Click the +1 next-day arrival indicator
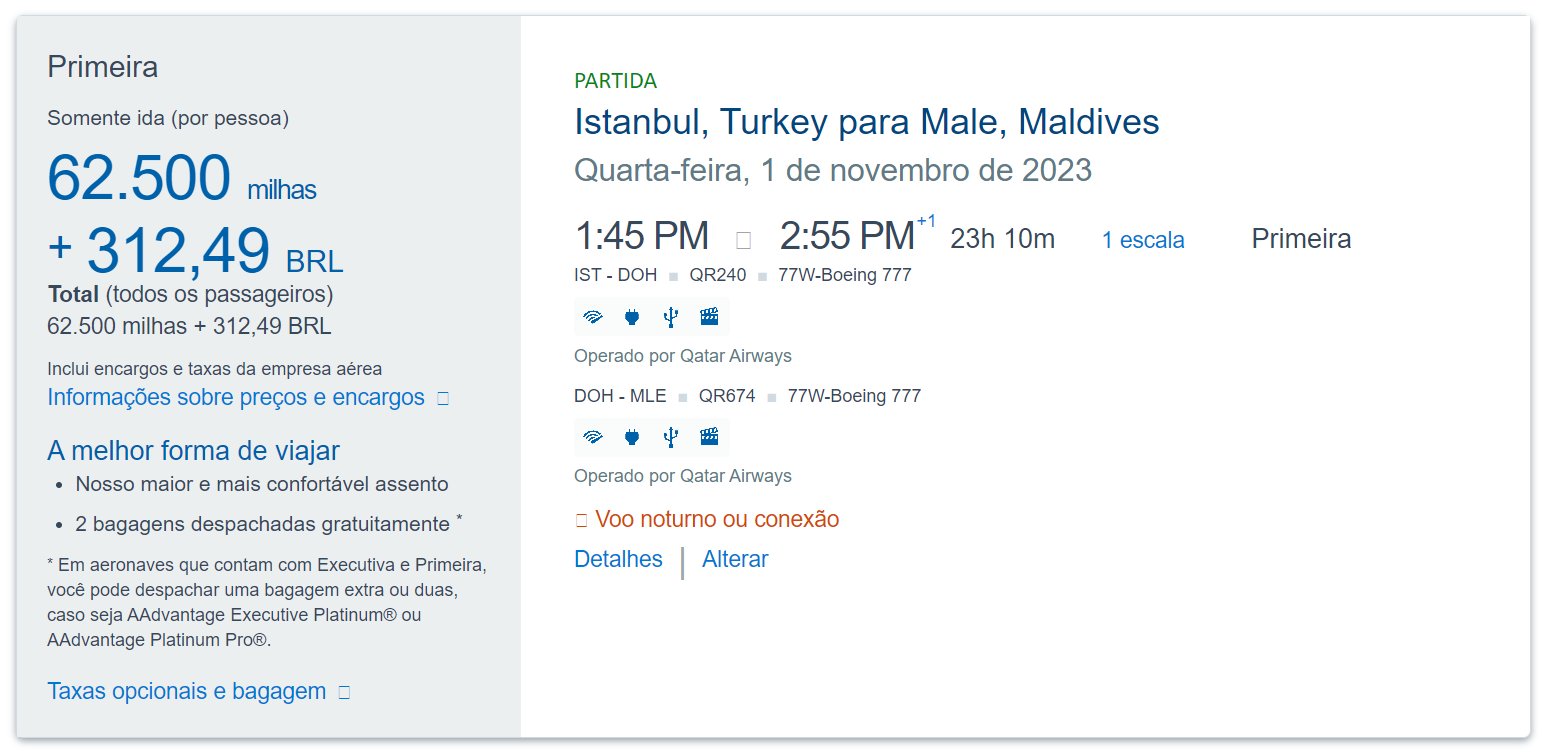 pos(926,221)
